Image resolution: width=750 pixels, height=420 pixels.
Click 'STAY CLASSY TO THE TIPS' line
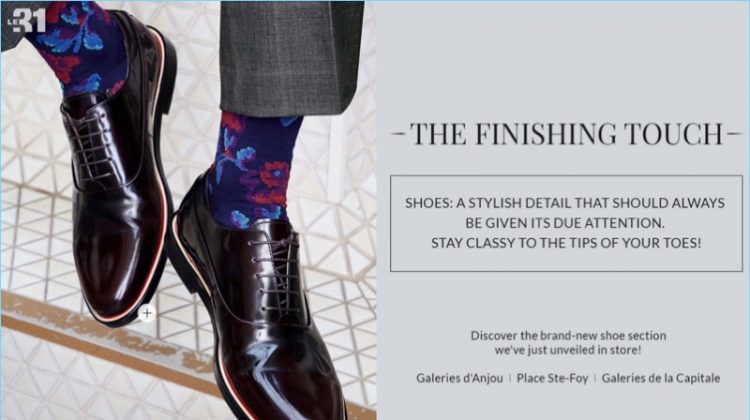[566, 243]
